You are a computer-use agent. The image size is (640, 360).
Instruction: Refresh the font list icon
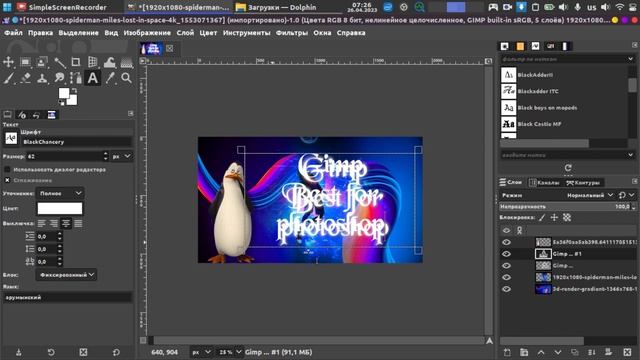(x=568, y=168)
